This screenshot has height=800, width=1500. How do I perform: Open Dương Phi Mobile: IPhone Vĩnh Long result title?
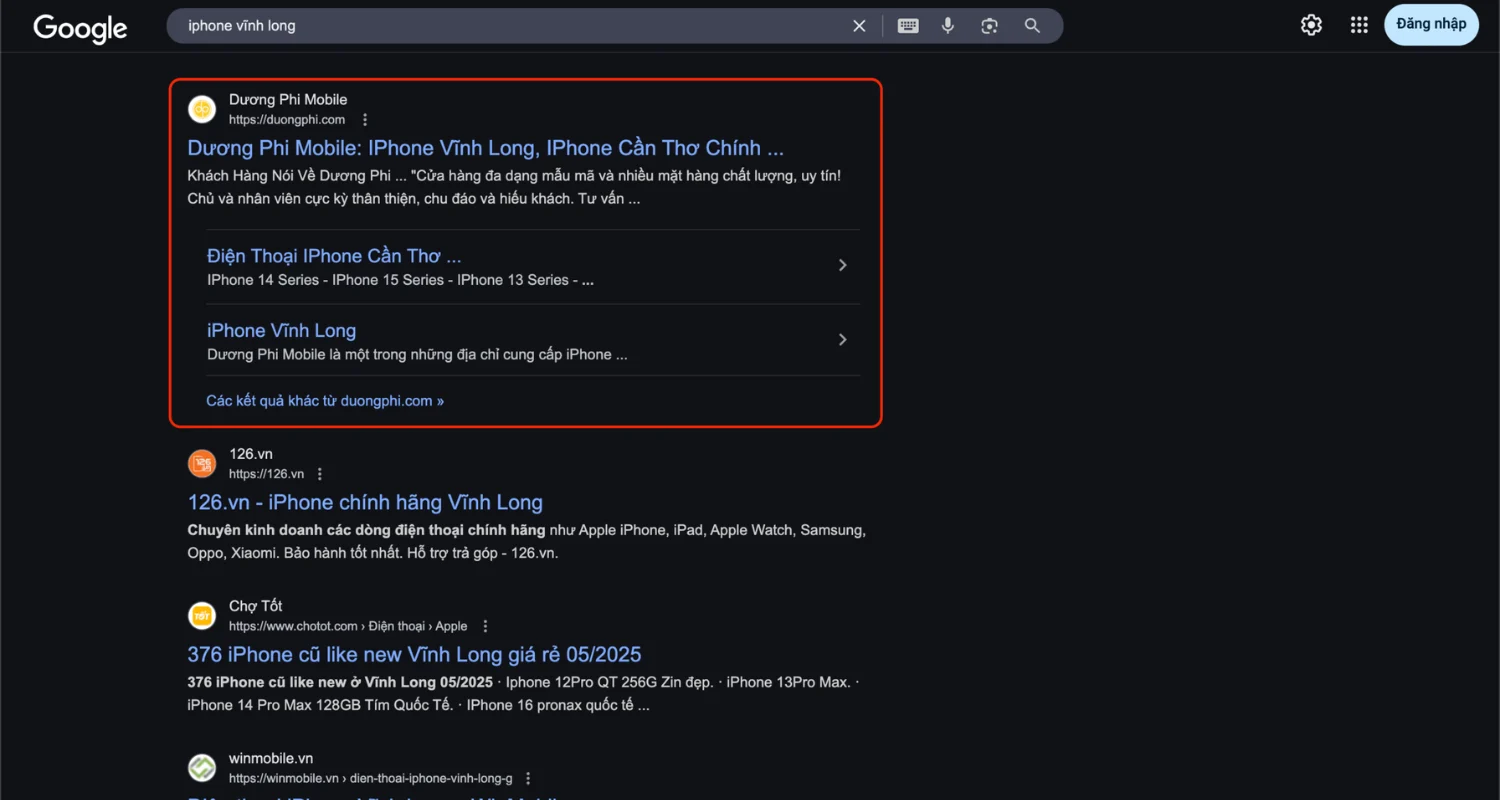tap(485, 148)
